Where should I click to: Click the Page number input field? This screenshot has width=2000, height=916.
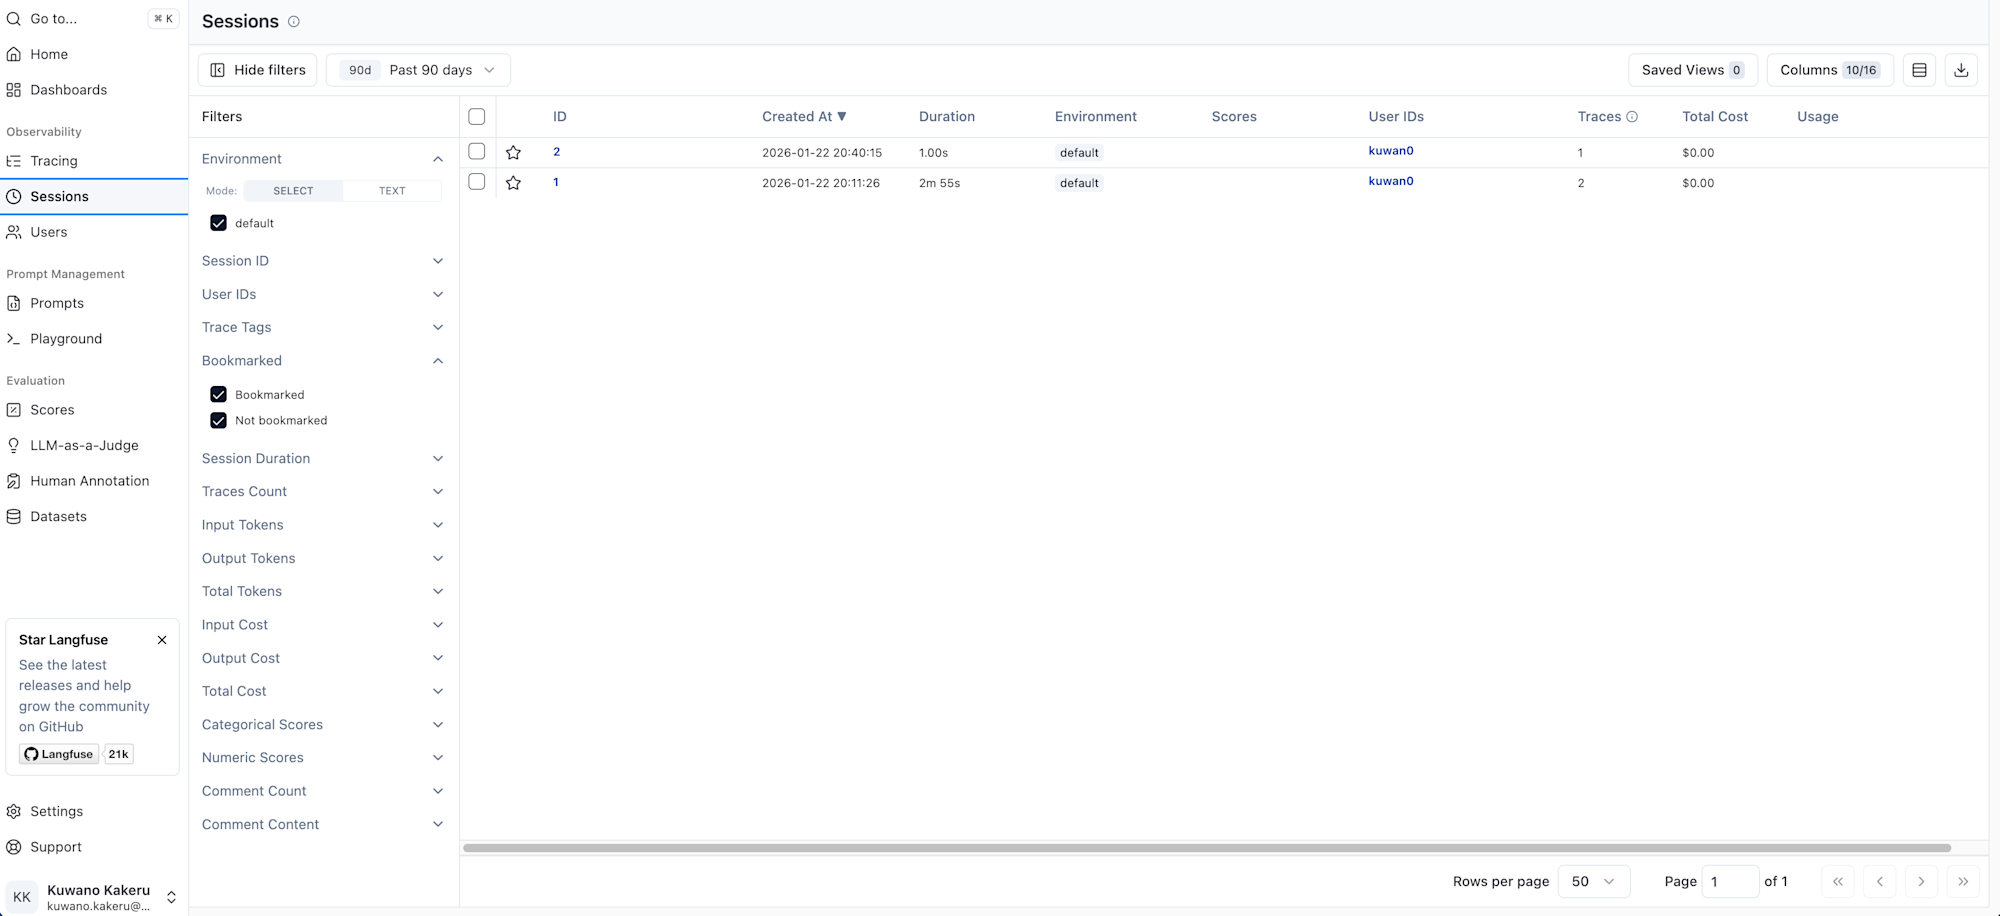pos(1729,881)
